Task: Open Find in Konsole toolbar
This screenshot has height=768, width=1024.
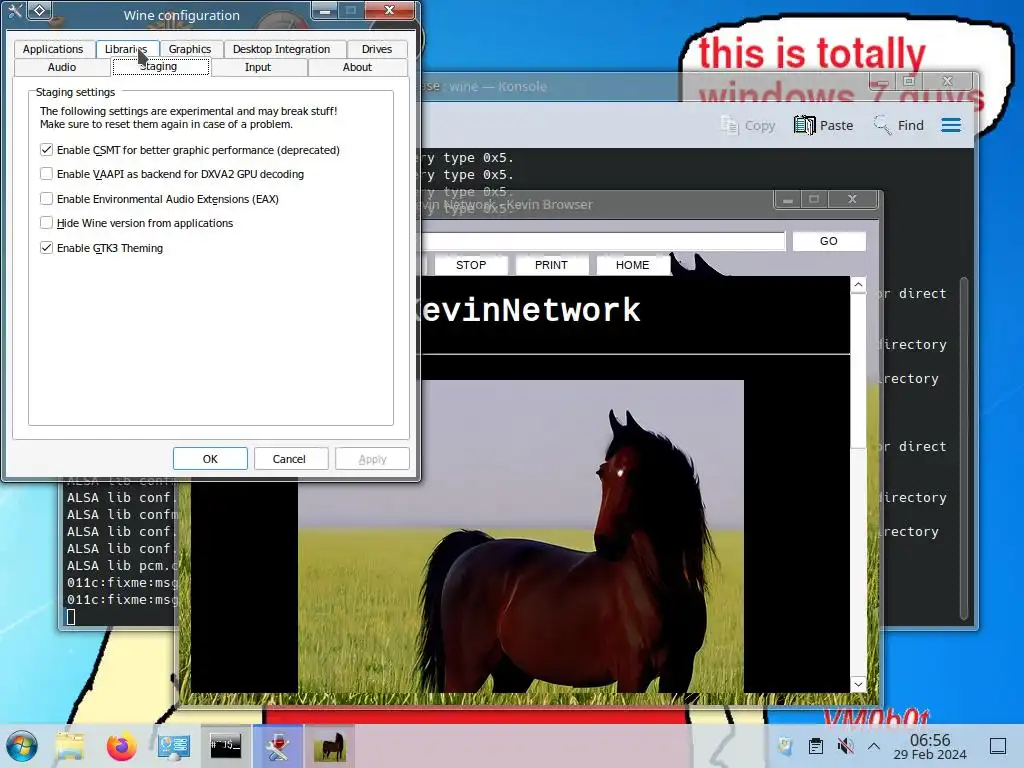Action: (x=899, y=125)
